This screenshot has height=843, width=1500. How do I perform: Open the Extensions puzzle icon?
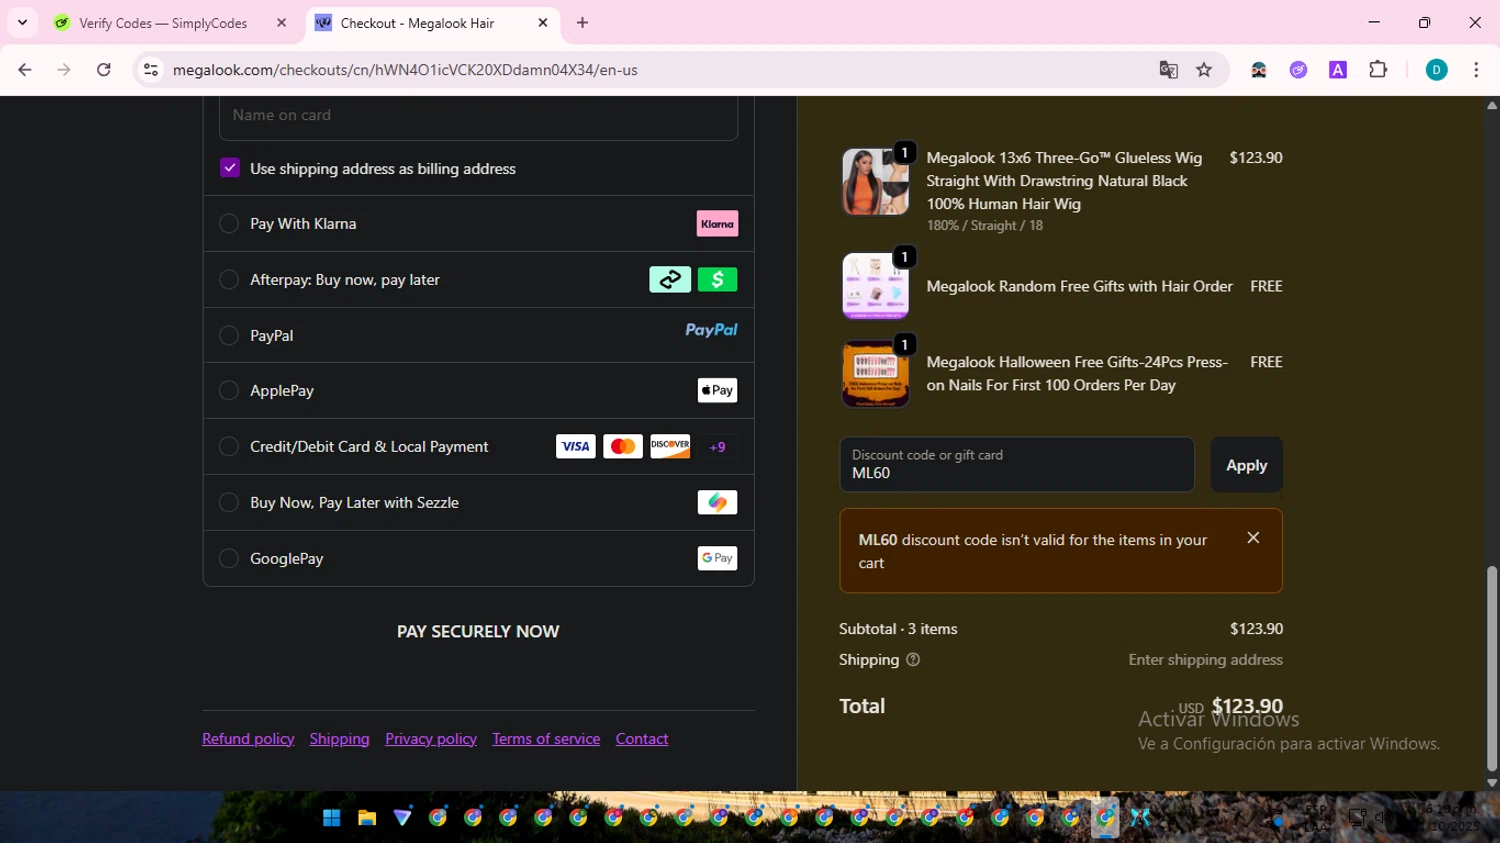point(1378,70)
